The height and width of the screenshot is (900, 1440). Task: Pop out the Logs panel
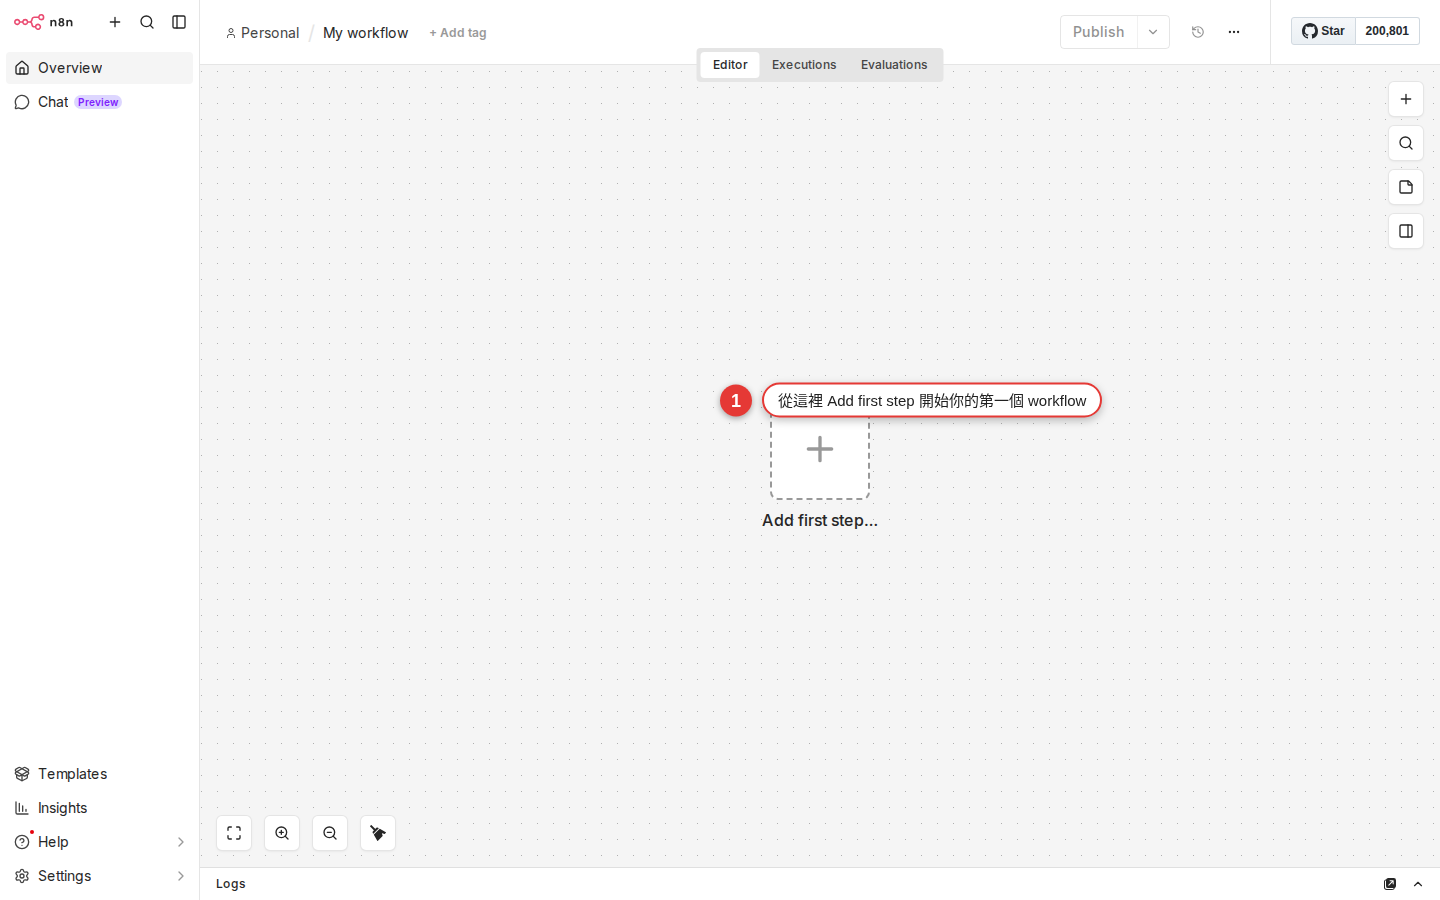click(x=1390, y=884)
